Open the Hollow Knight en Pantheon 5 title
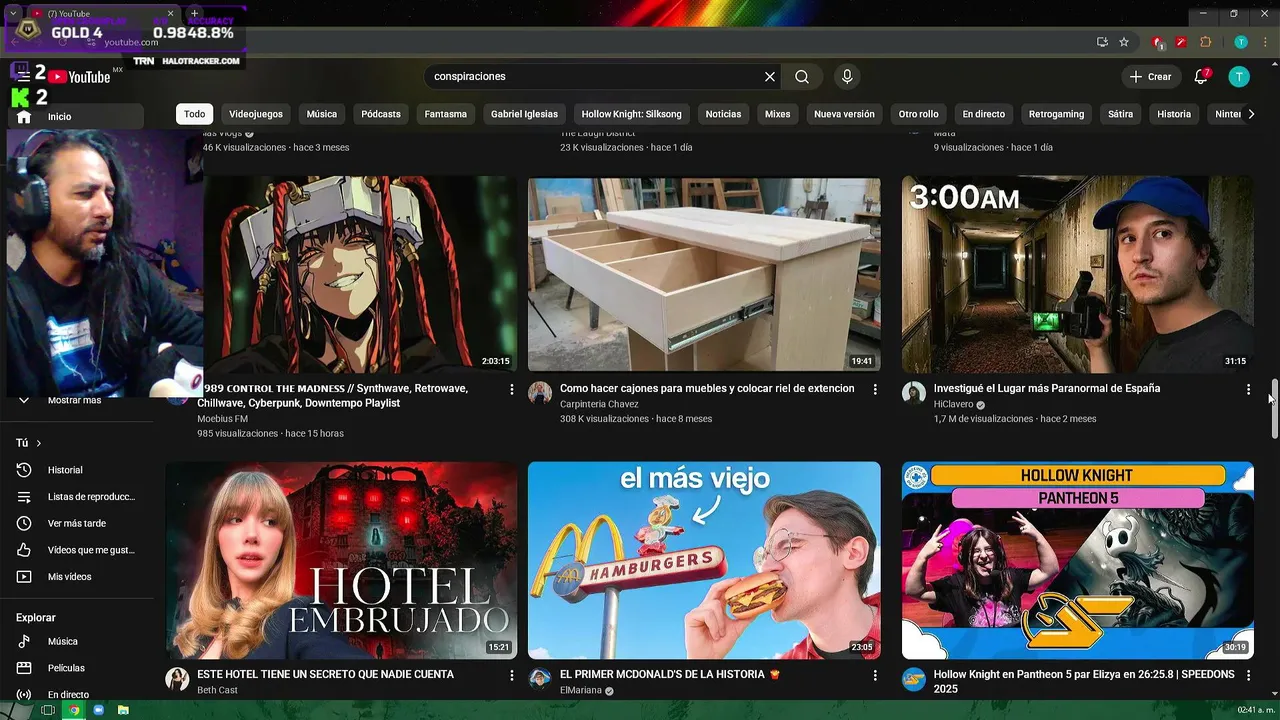Image resolution: width=1280 pixels, height=720 pixels. [1084, 682]
